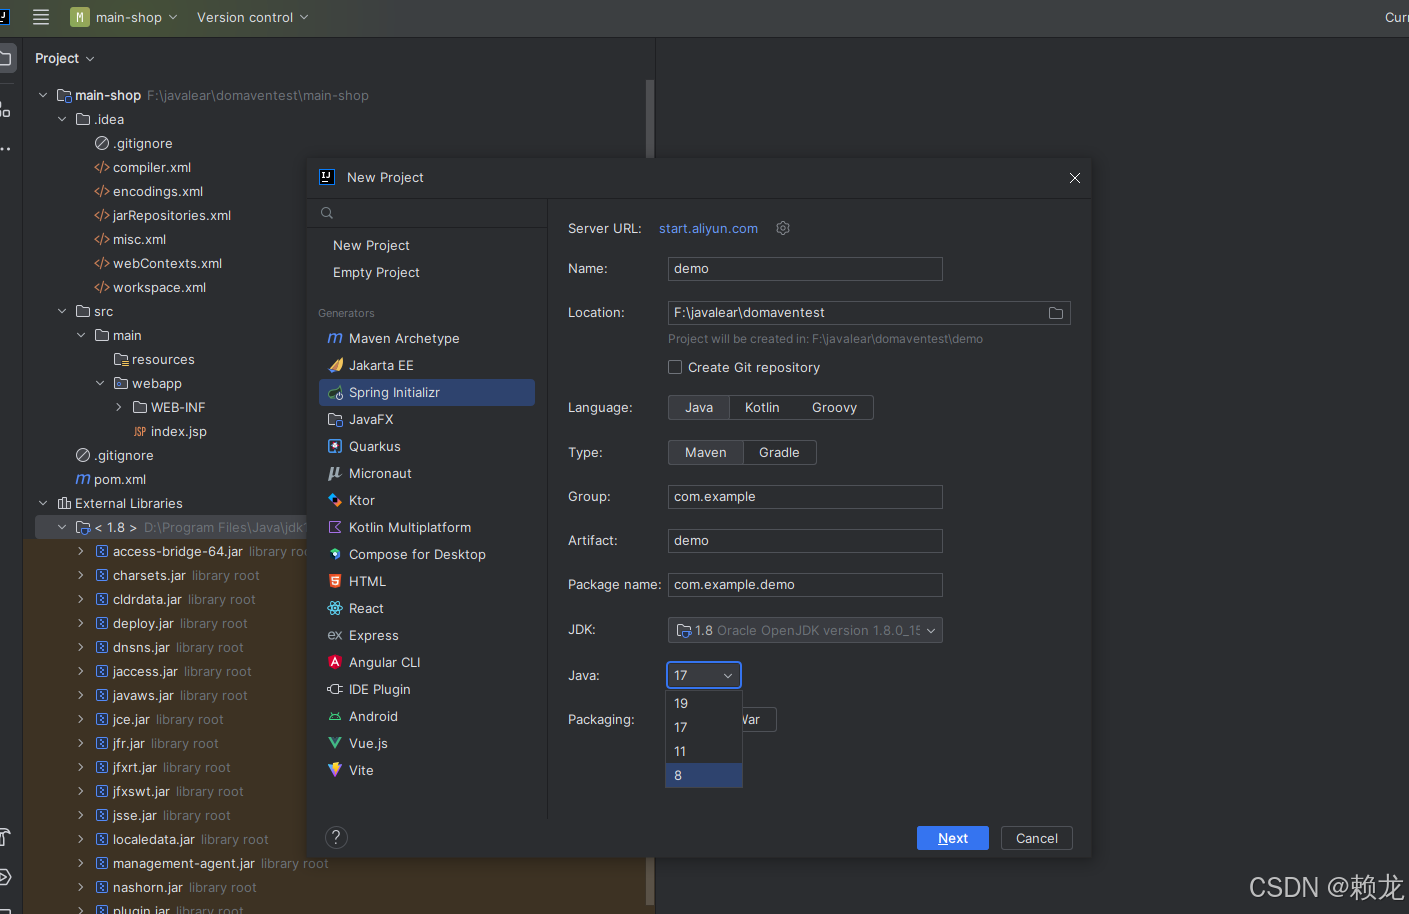Collapse the .idea folder
The width and height of the screenshot is (1409, 914).
[62, 120]
